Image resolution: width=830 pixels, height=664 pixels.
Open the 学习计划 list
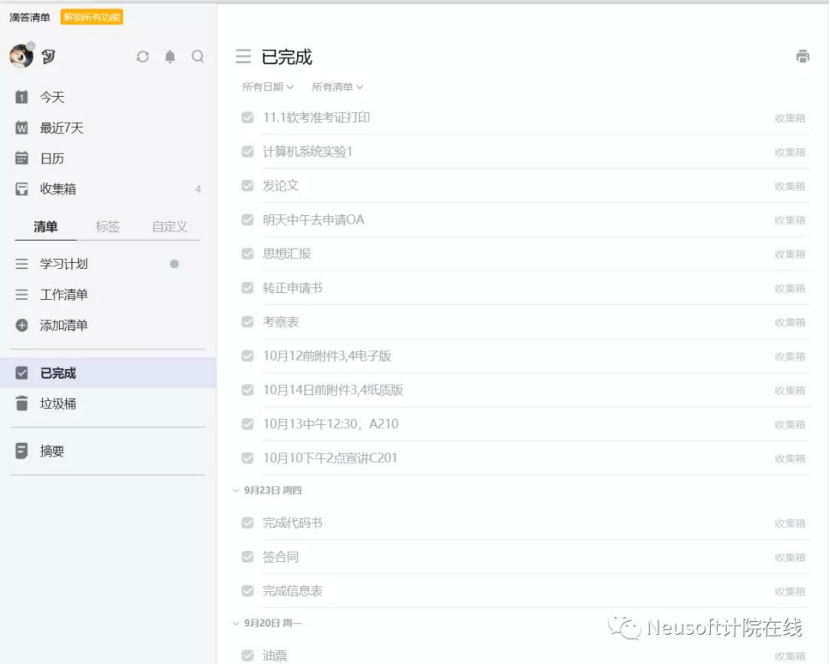(x=64, y=264)
